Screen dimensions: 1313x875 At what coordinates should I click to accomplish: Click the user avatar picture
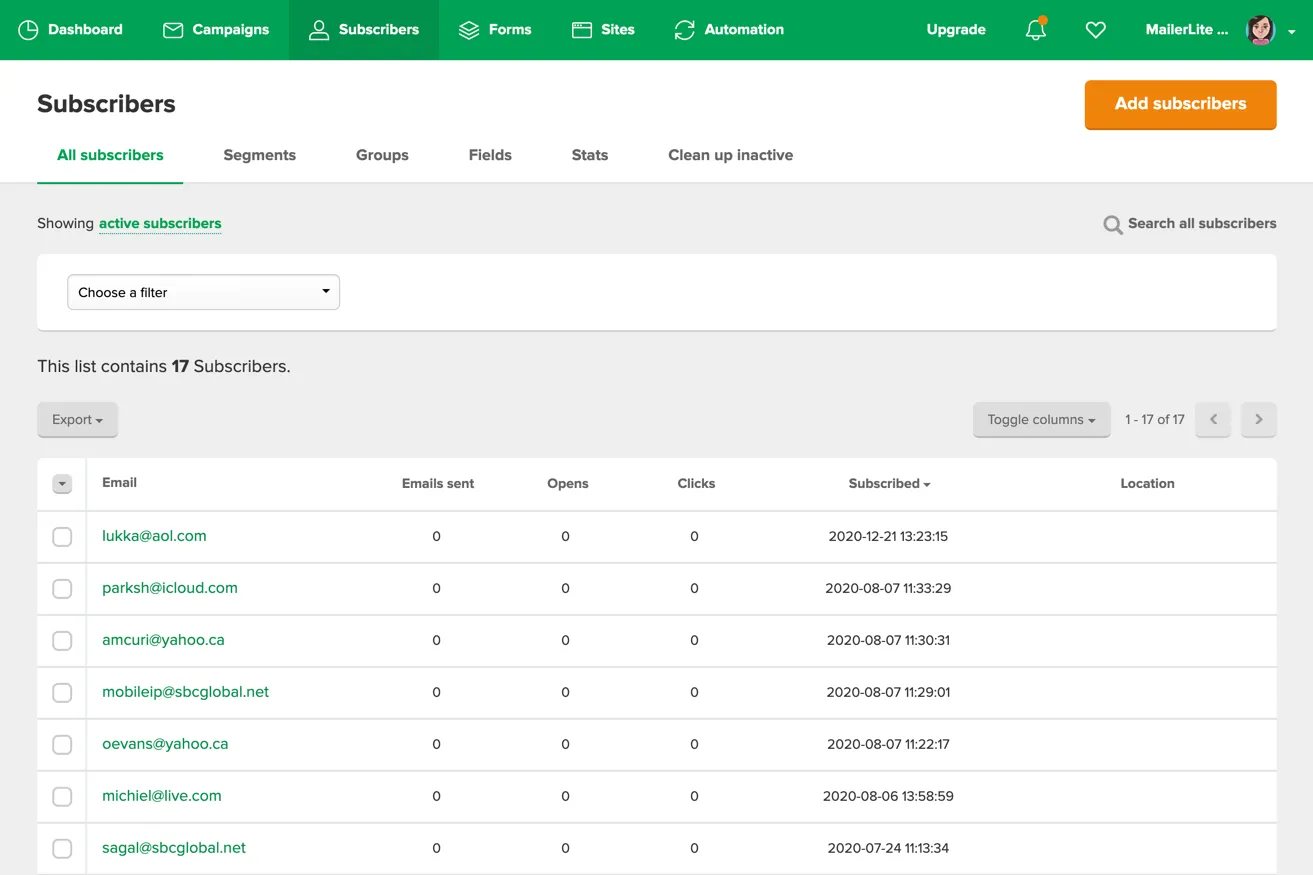click(1261, 30)
